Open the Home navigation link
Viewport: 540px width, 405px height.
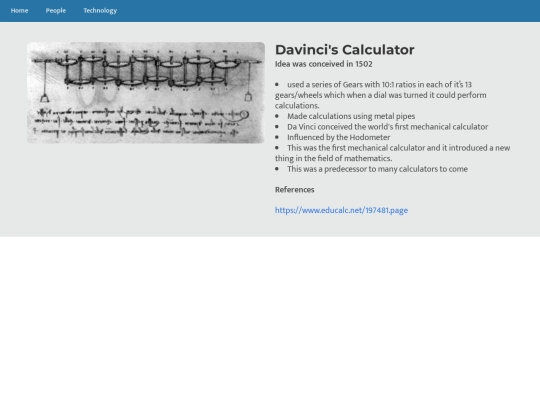19,11
